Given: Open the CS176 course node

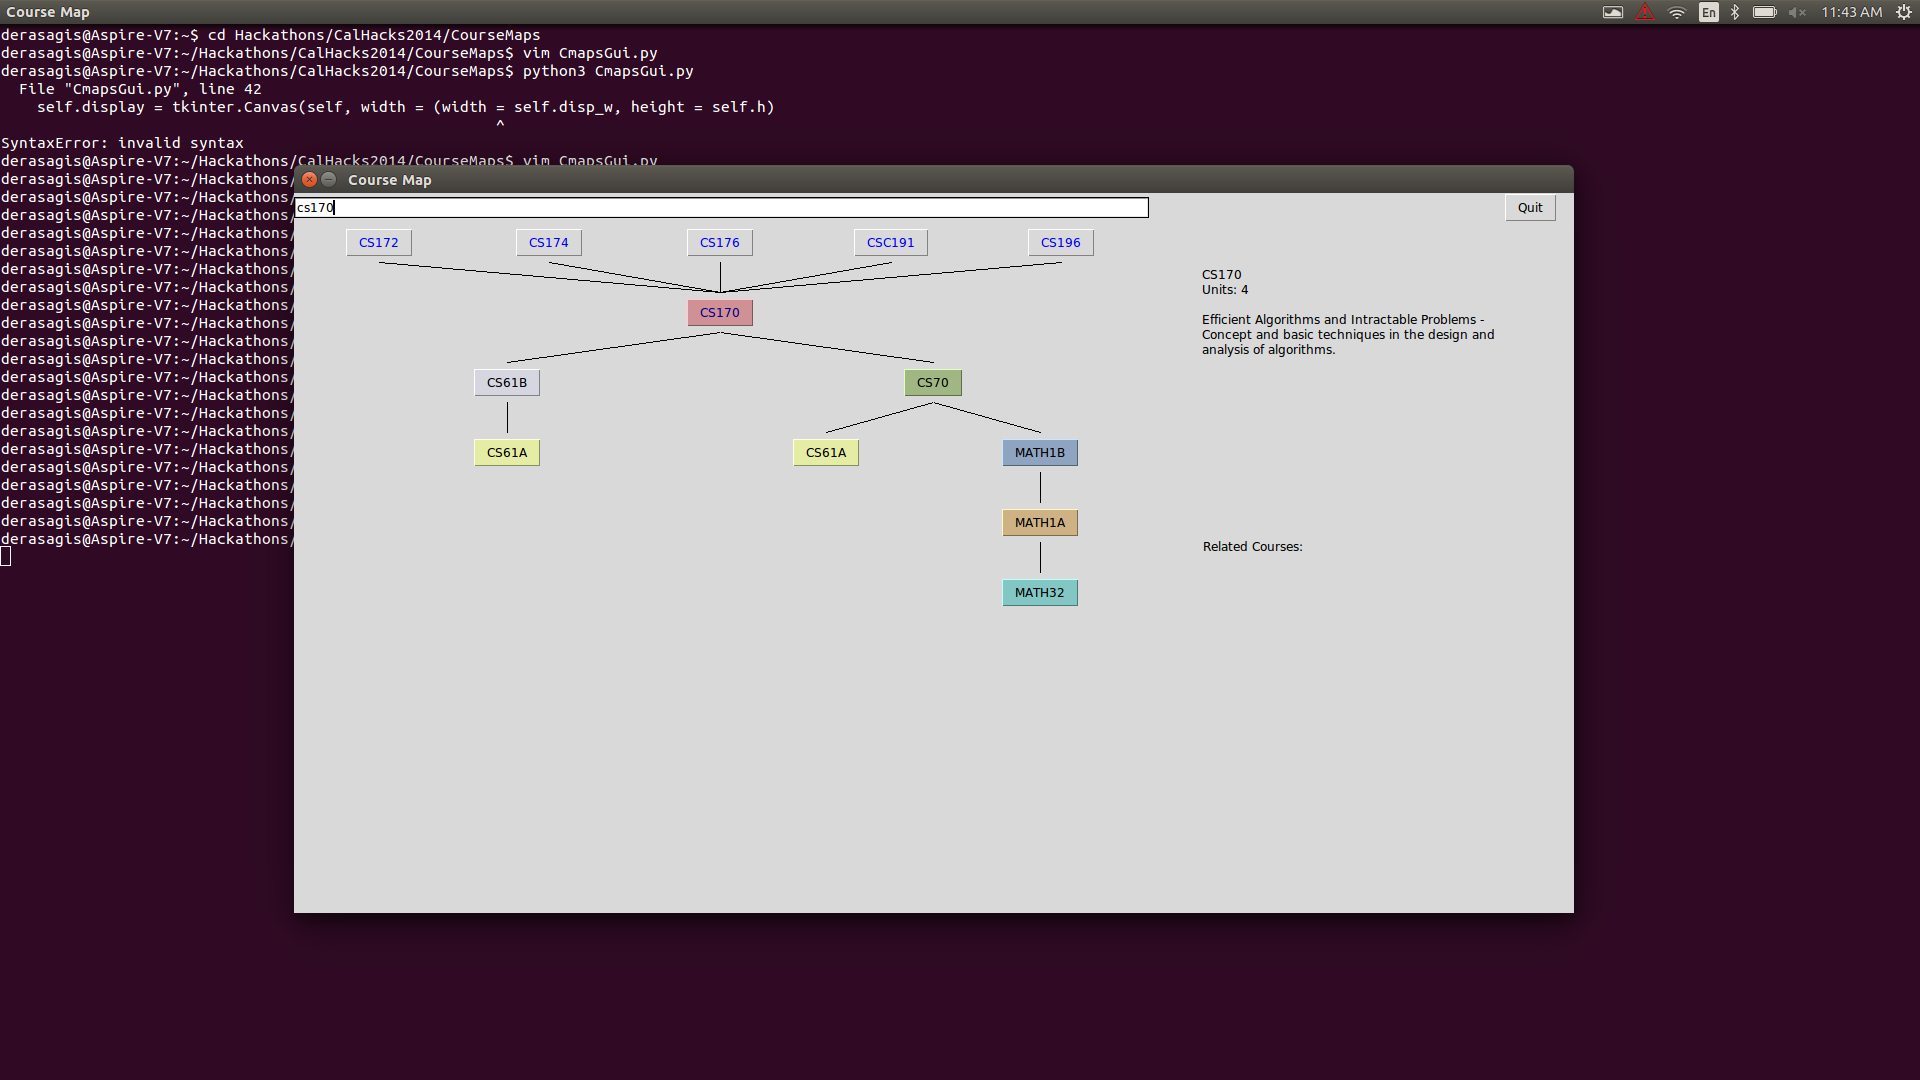Looking at the screenshot, I should [719, 243].
